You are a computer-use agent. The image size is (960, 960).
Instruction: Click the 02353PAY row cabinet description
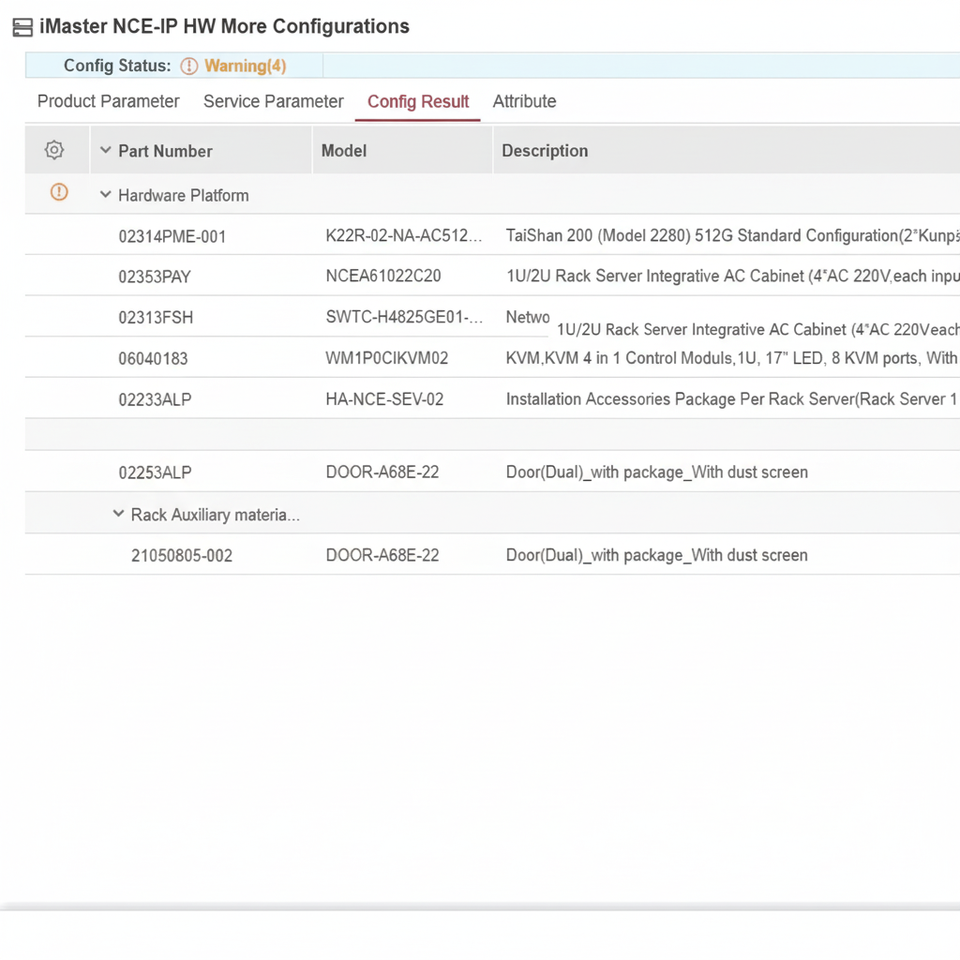[x=732, y=276]
